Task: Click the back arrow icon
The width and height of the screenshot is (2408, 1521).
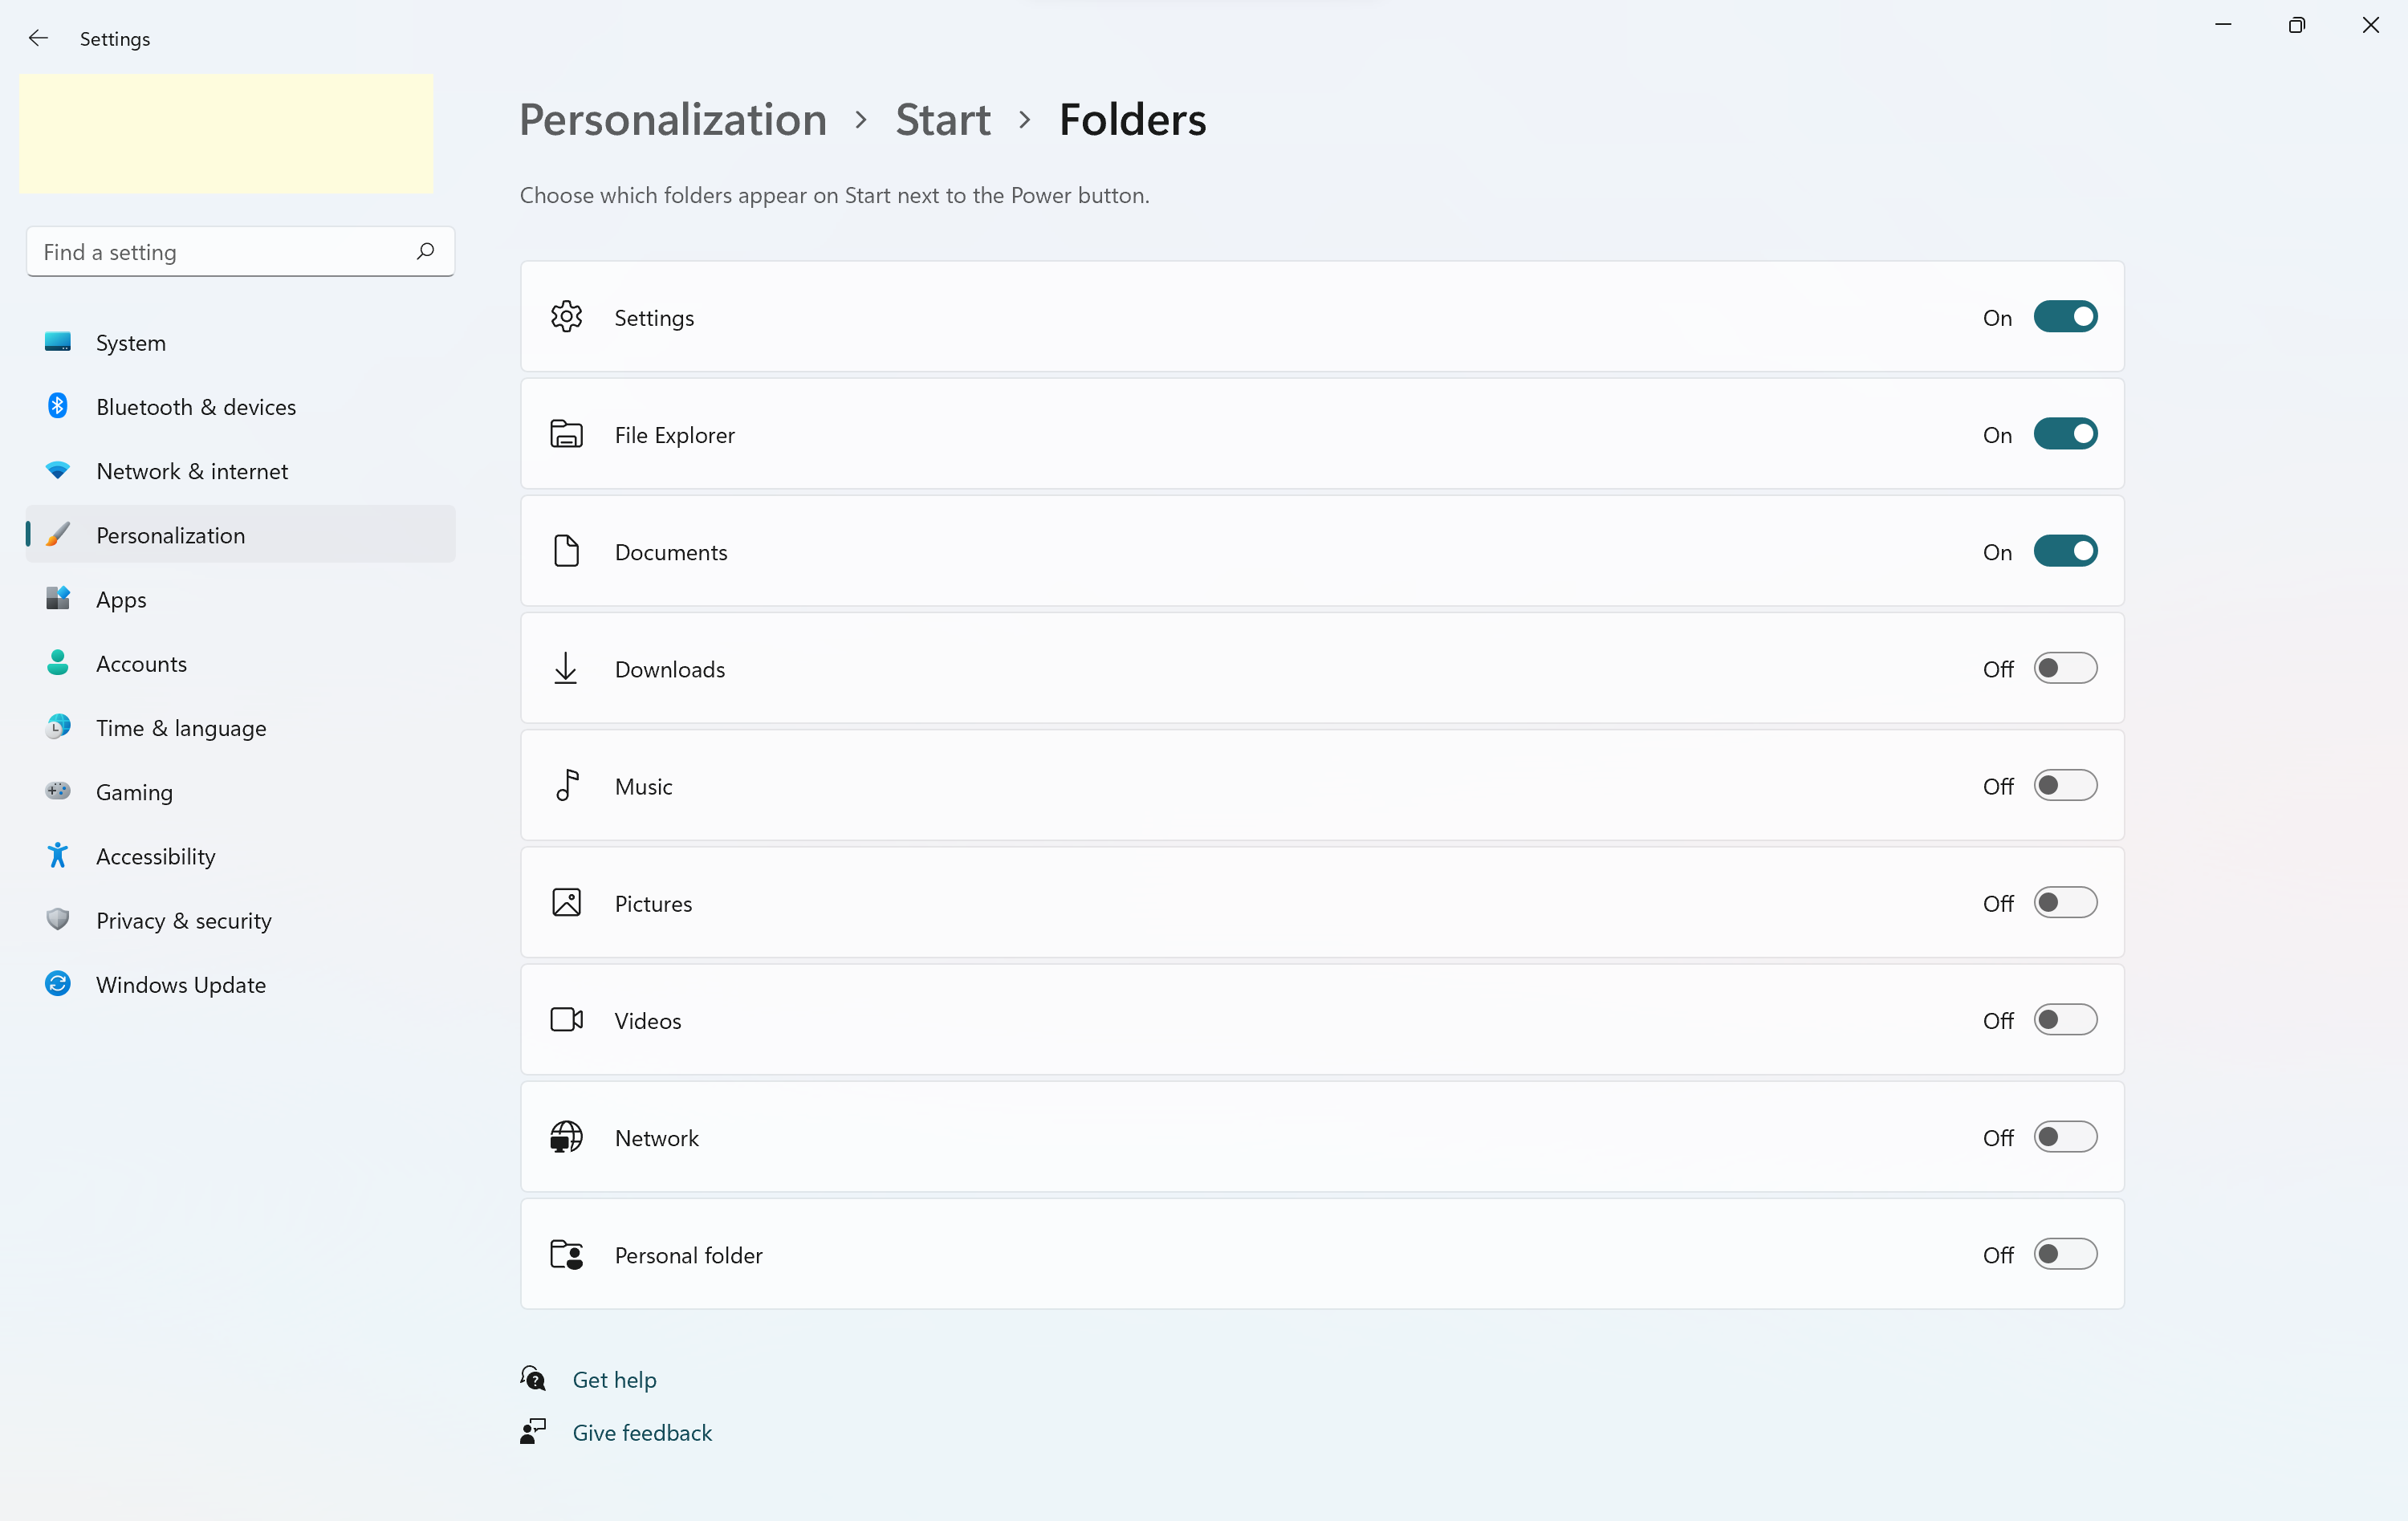Action: click(x=38, y=38)
